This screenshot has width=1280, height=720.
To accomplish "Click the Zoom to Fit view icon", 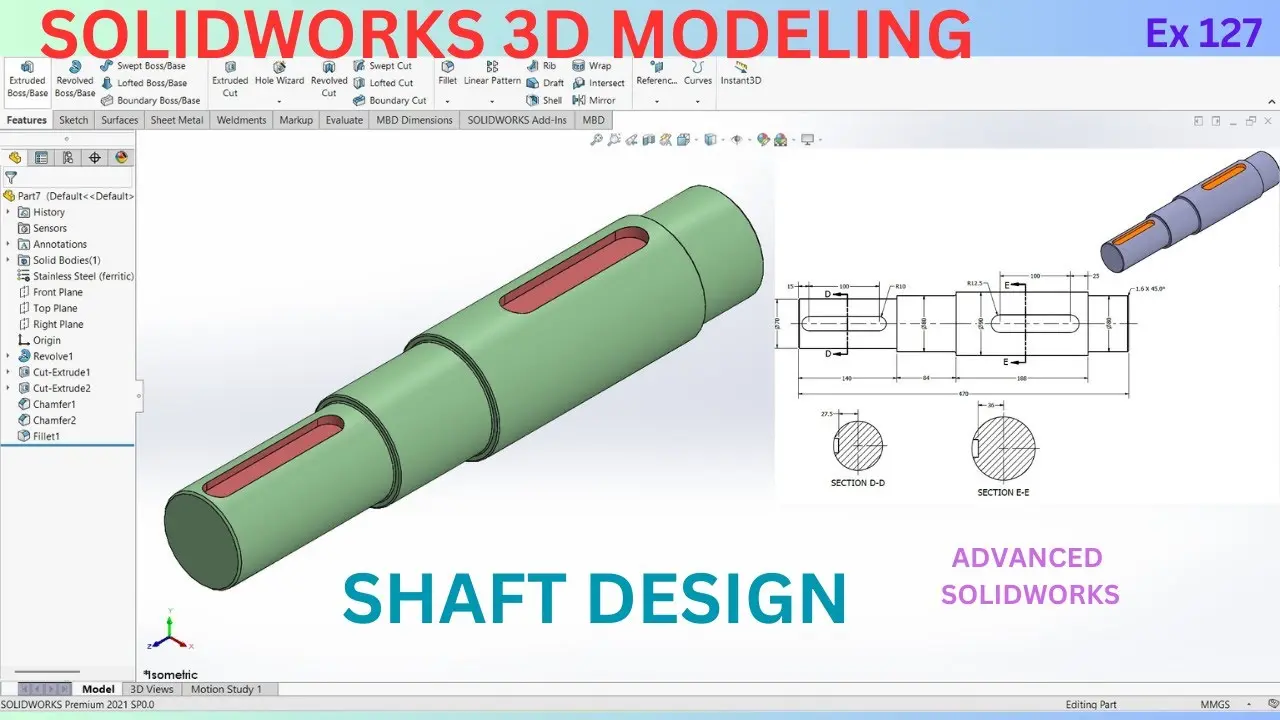I will coord(597,140).
